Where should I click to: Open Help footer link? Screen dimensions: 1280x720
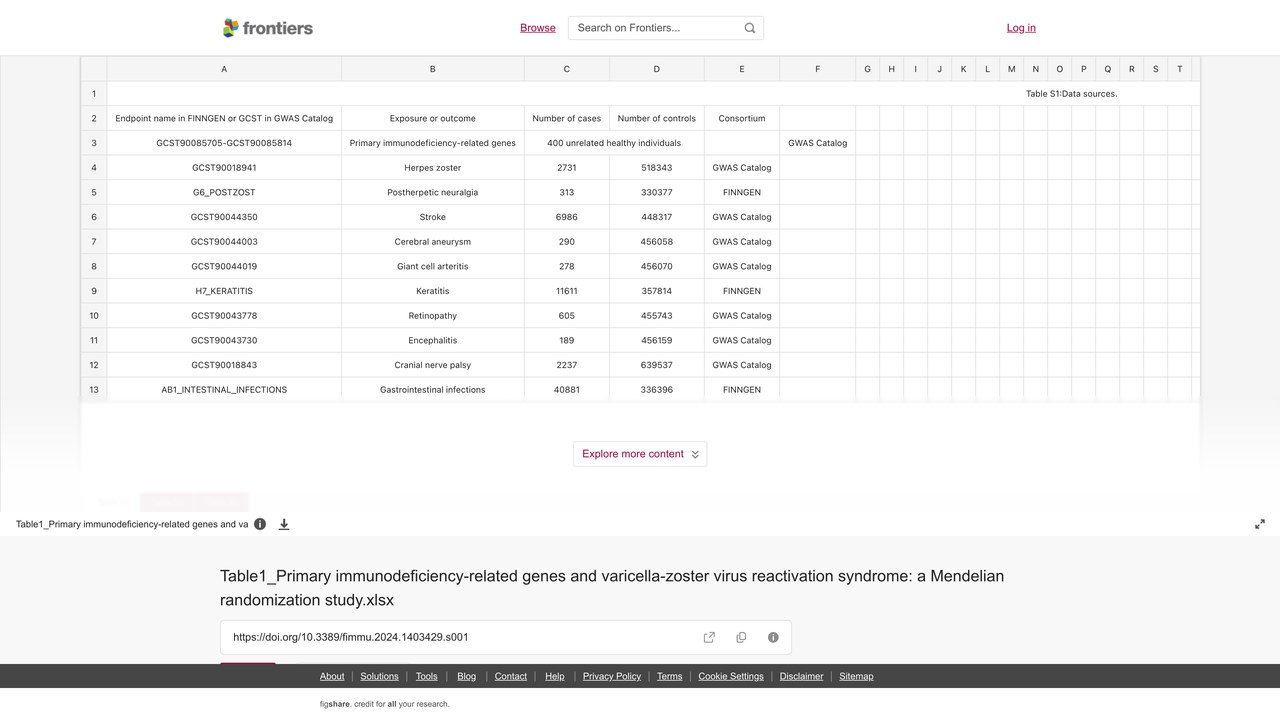(x=555, y=676)
